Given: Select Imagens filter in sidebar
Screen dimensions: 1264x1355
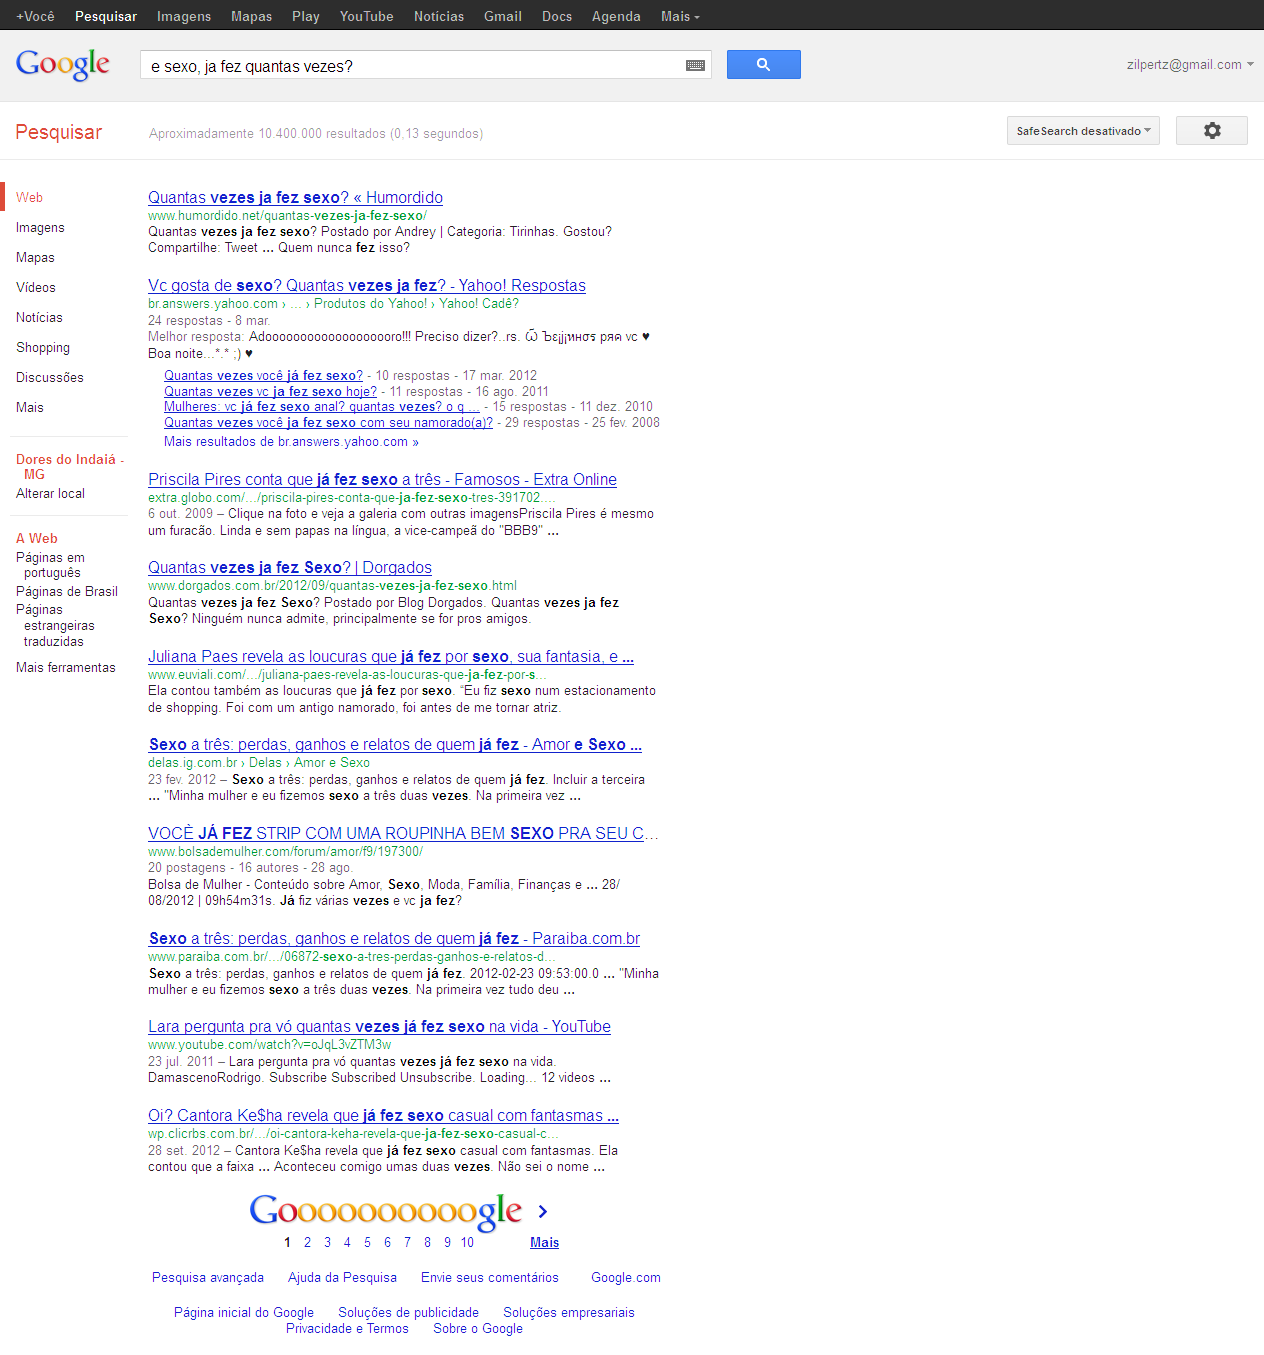Looking at the screenshot, I should [40, 227].
